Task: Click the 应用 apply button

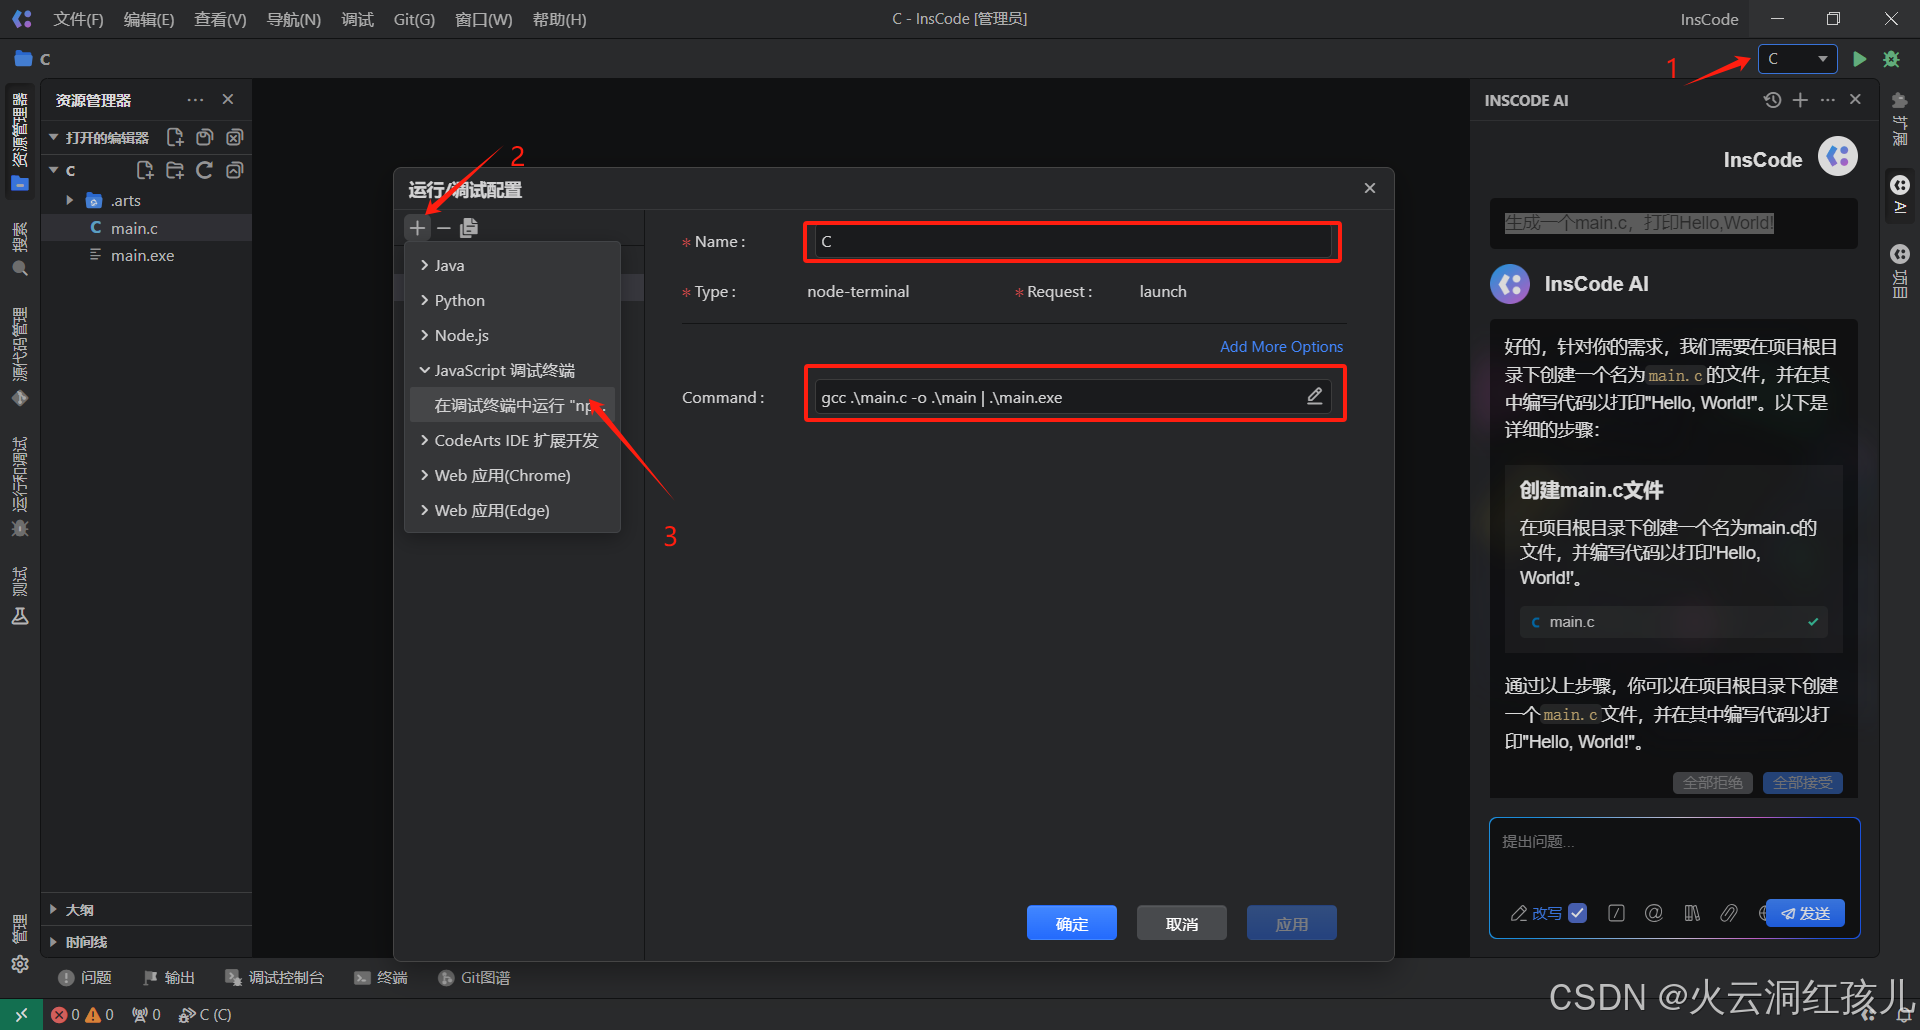Action: (x=1292, y=924)
